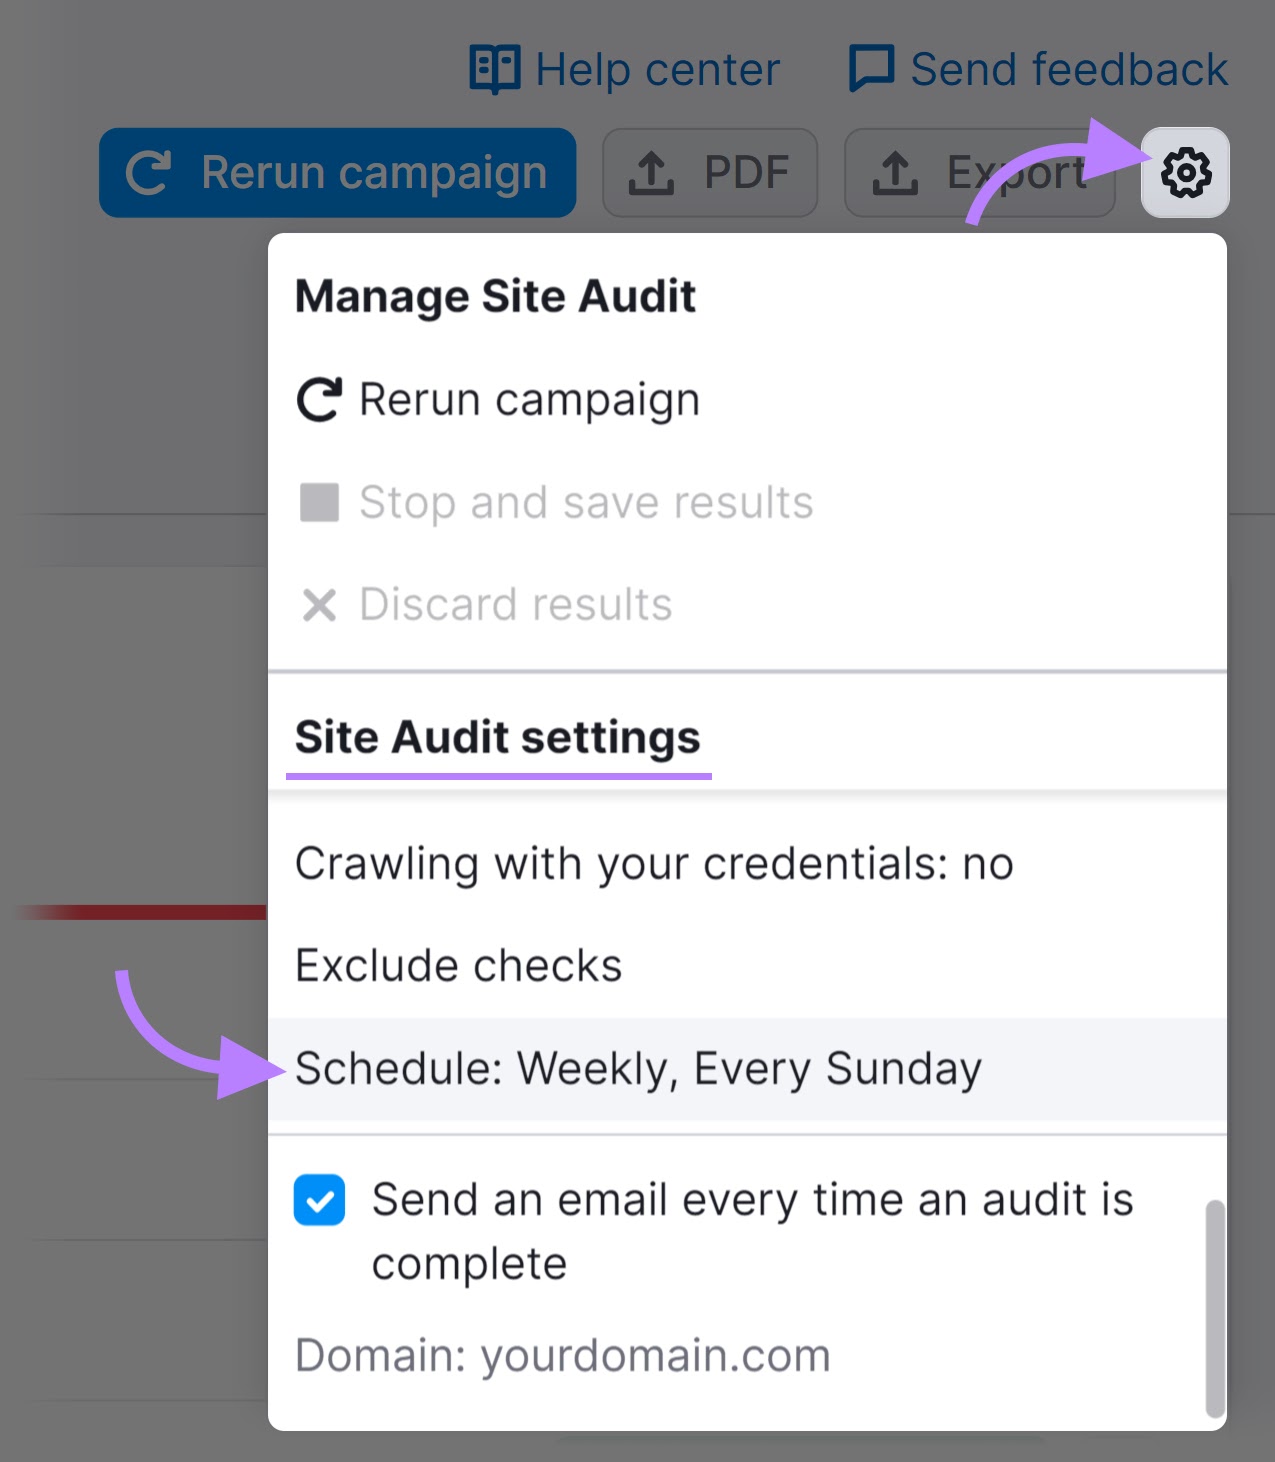Click the Send feedback speech bubble icon
The height and width of the screenshot is (1462, 1275).
click(x=871, y=69)
